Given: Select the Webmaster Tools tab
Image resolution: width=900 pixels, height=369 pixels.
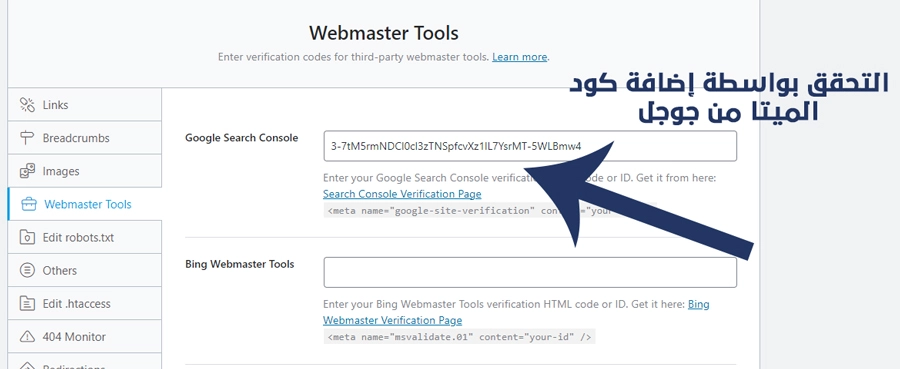Looking at the screenshot, I should click(x=85, y=204).
